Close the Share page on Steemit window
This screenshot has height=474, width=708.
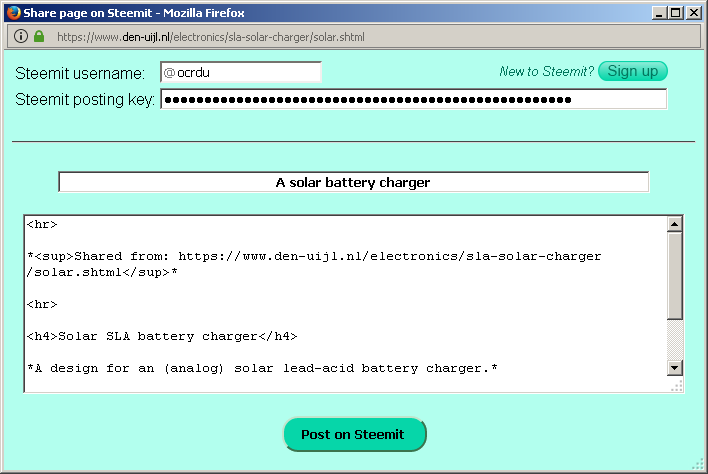(x=694, y=13)
